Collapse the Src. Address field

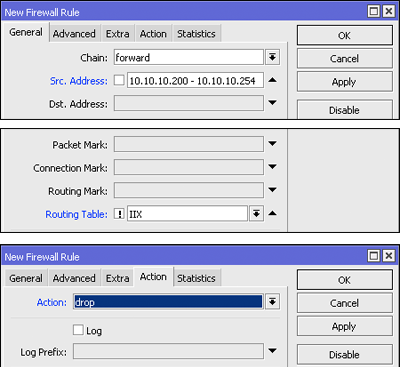(x=272, y=80)
